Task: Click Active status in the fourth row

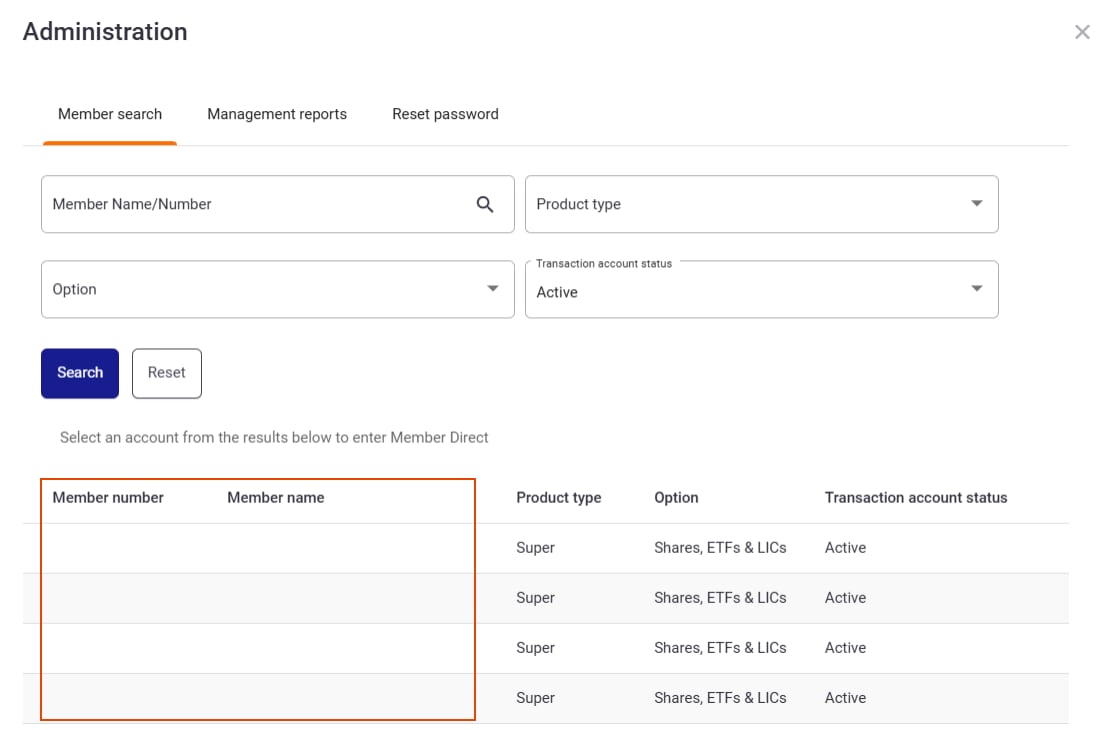Action: 845,698
